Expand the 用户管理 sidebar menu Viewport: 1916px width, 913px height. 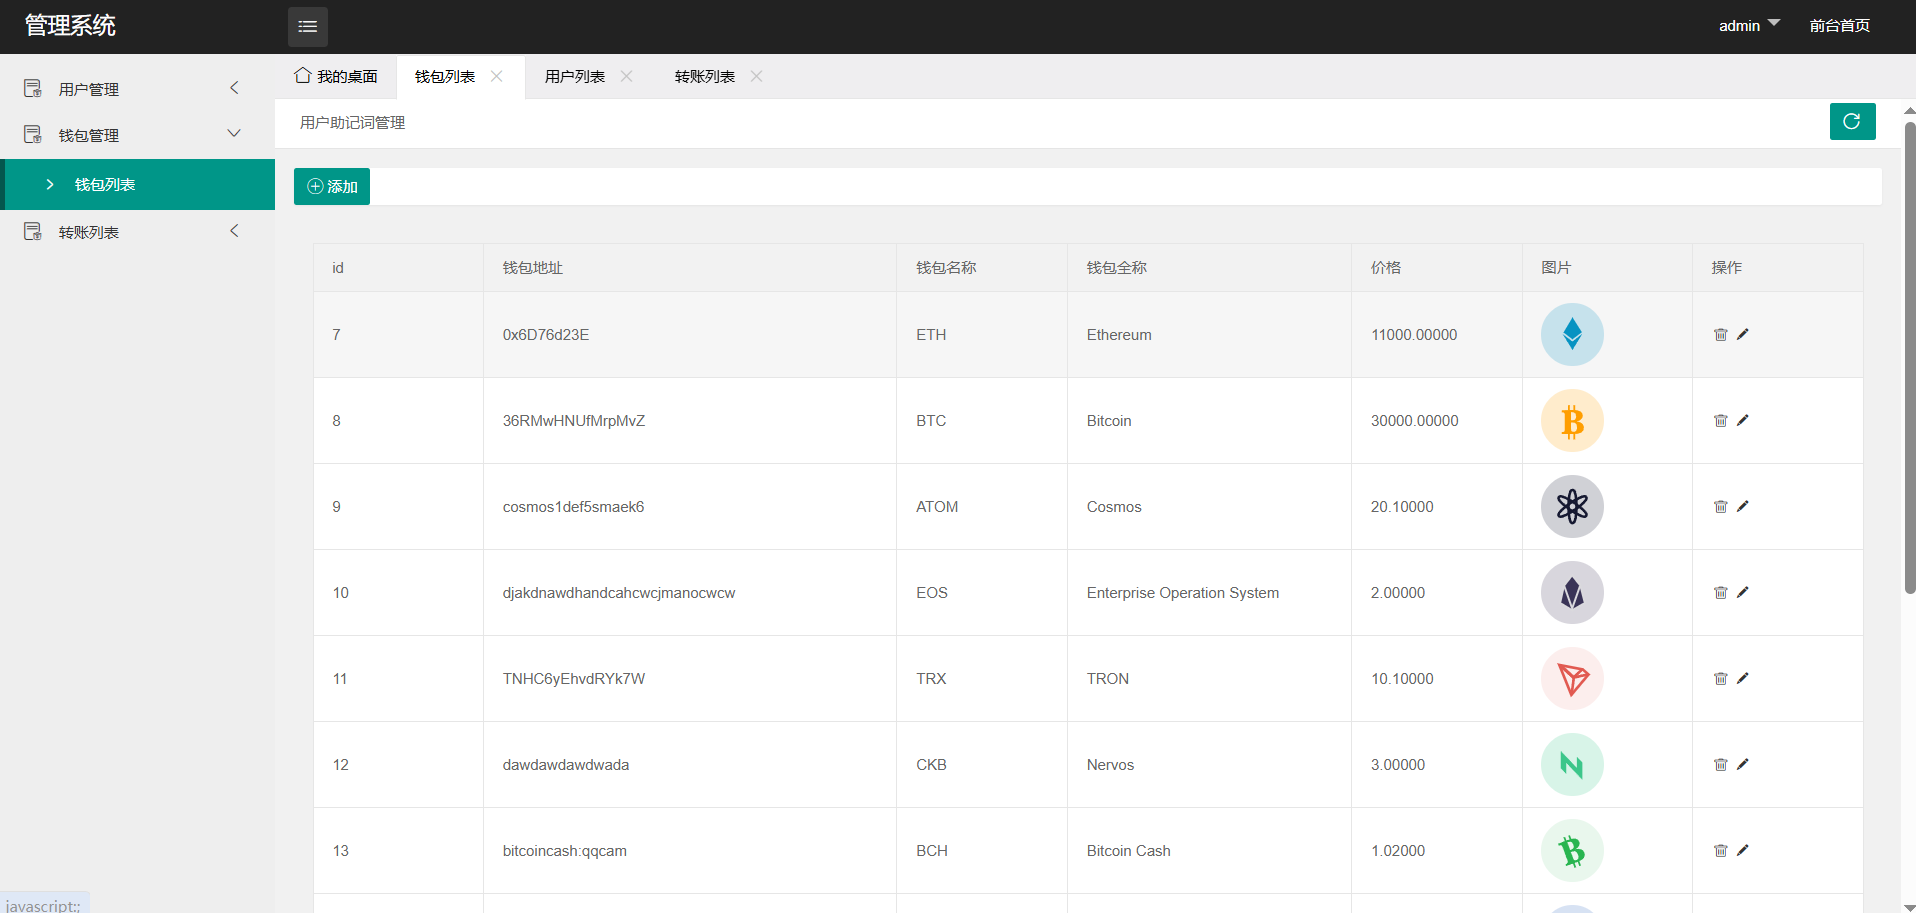[88, 89]
